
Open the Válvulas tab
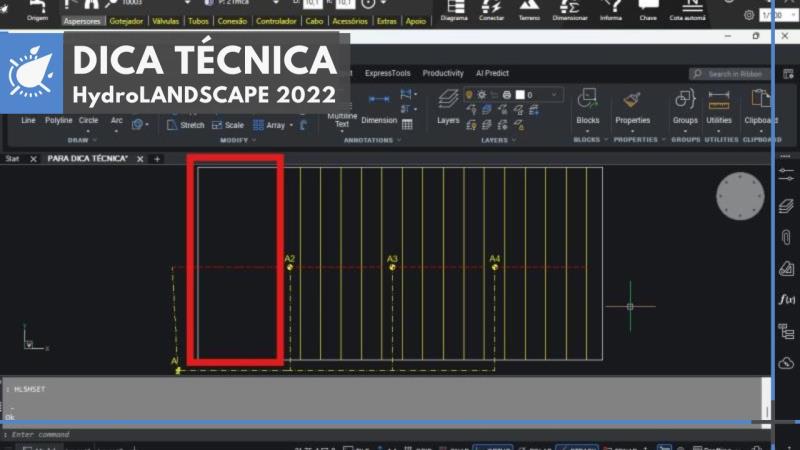165,21
